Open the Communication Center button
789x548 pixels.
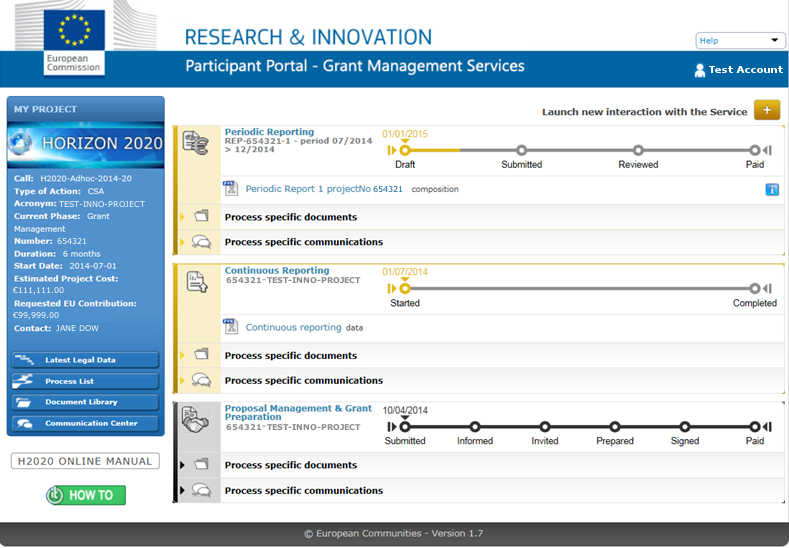85,423
